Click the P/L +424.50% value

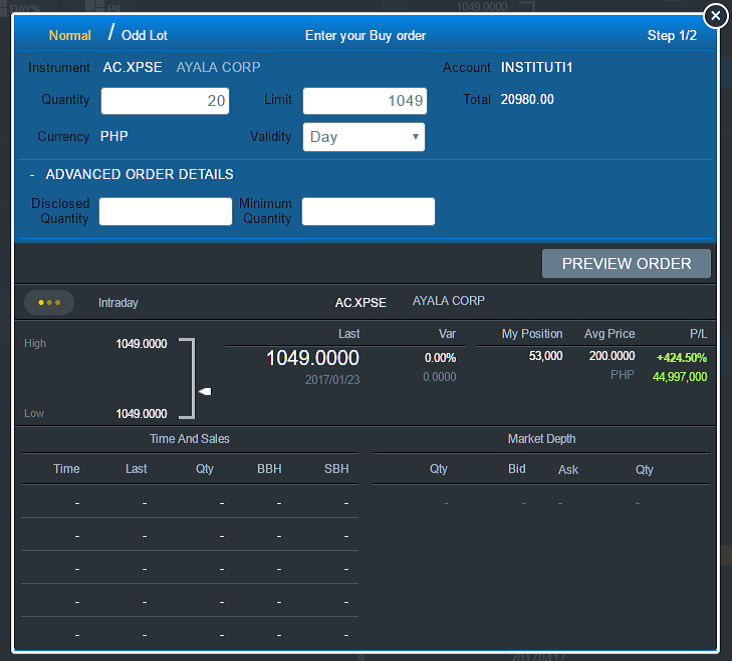point(682,358)
